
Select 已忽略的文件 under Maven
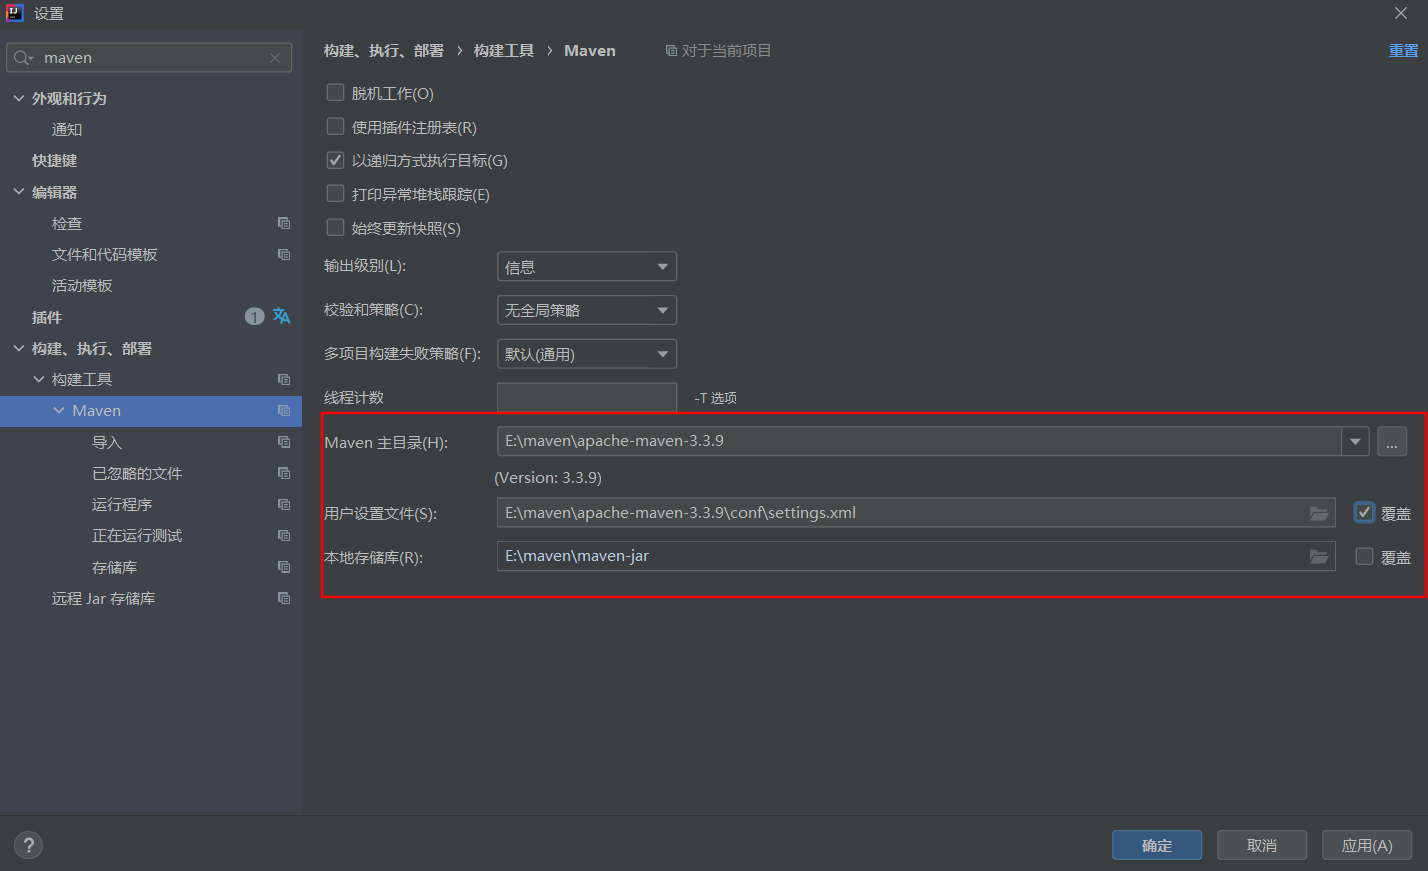[137, 473]
